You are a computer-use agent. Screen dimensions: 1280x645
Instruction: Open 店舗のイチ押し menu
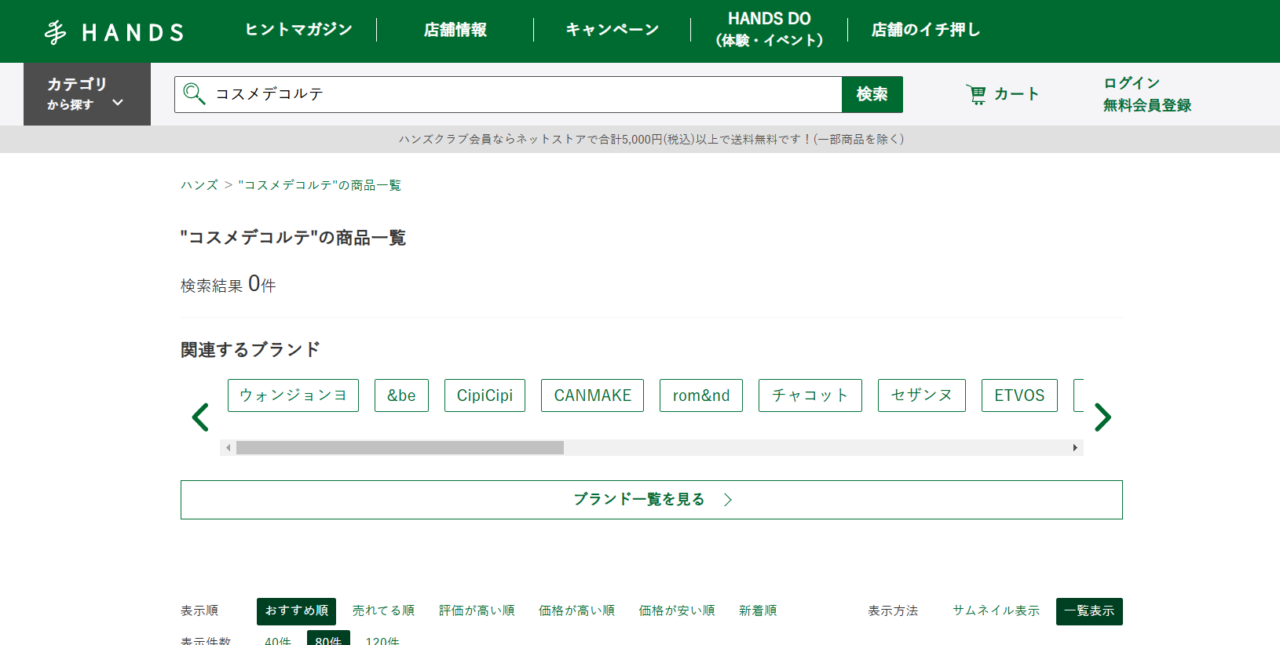[926, 30]
